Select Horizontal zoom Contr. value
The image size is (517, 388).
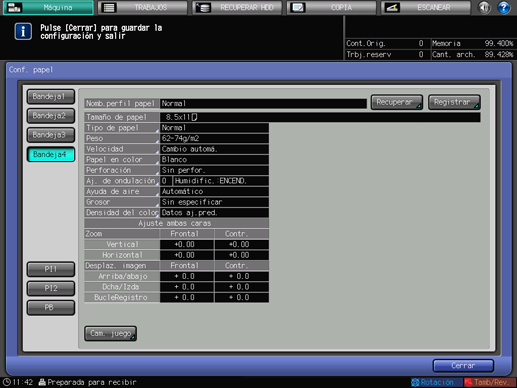point(242,255)
